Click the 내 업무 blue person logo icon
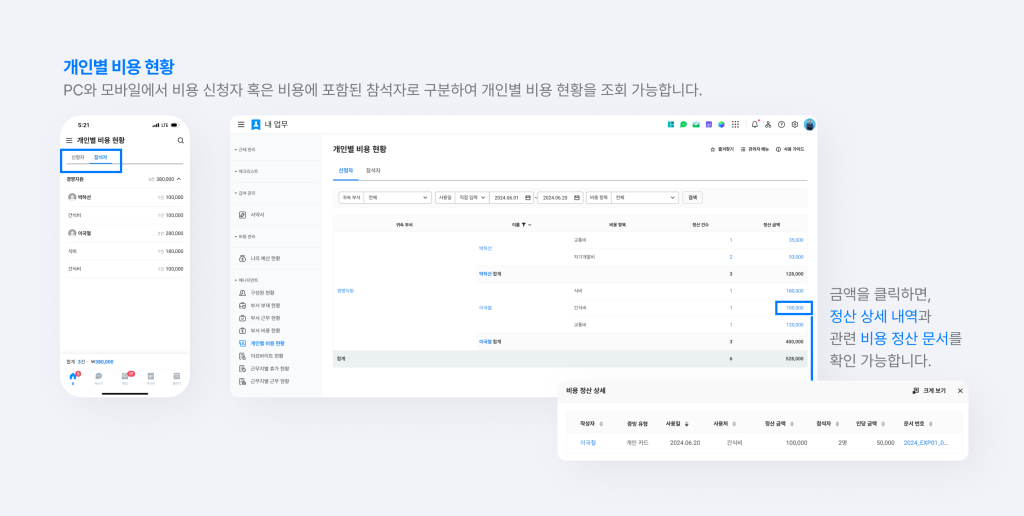This screenshot has height=516, width=1024. [256, 124]
